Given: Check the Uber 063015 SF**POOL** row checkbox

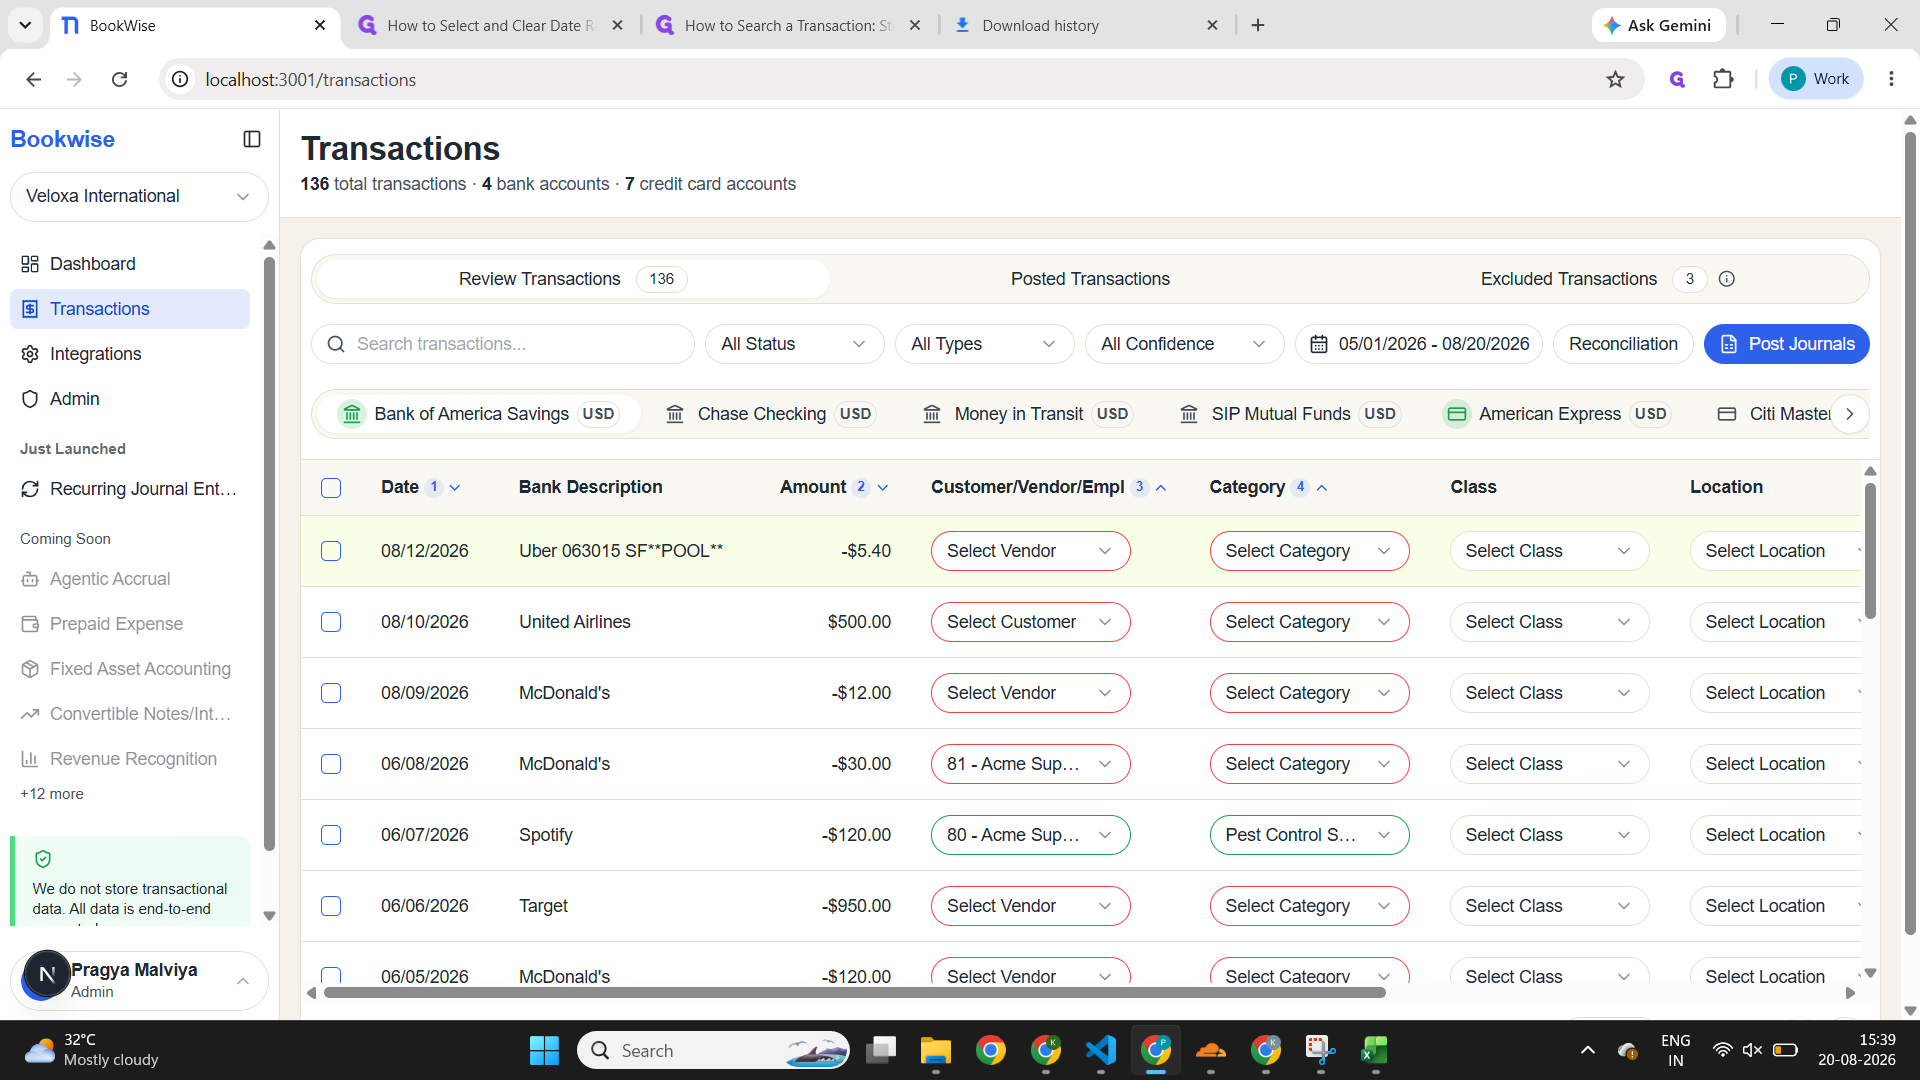Looking at the screenshot, I should (331, 551).
